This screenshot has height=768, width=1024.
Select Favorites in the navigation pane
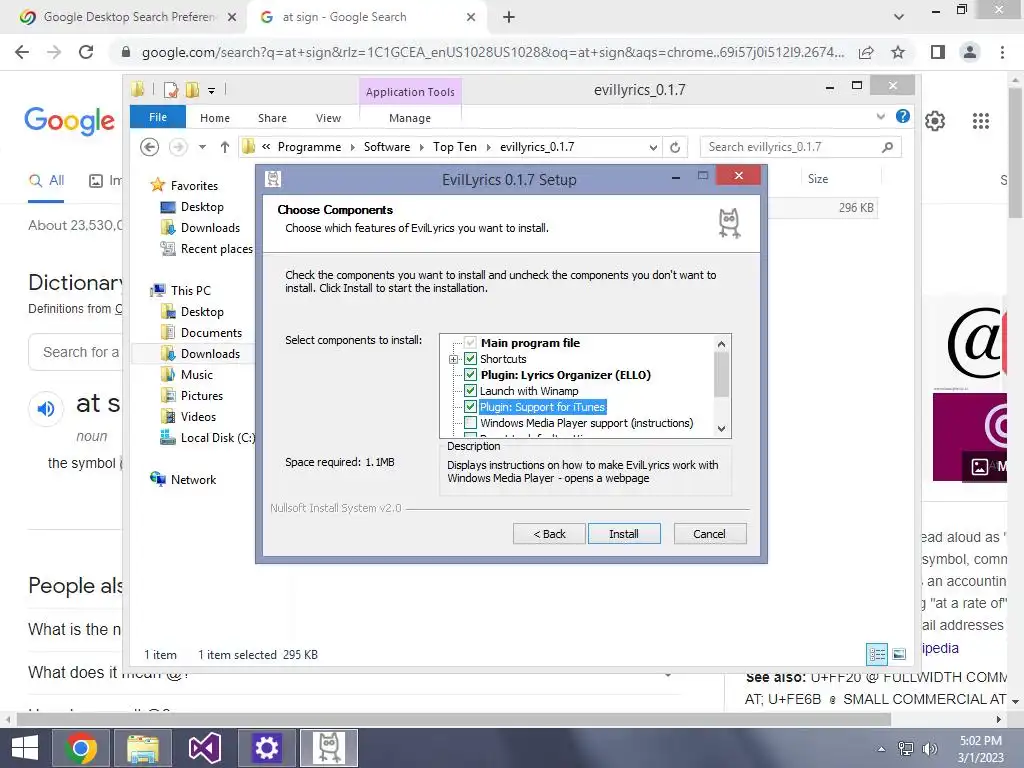(x=194, y=185)
